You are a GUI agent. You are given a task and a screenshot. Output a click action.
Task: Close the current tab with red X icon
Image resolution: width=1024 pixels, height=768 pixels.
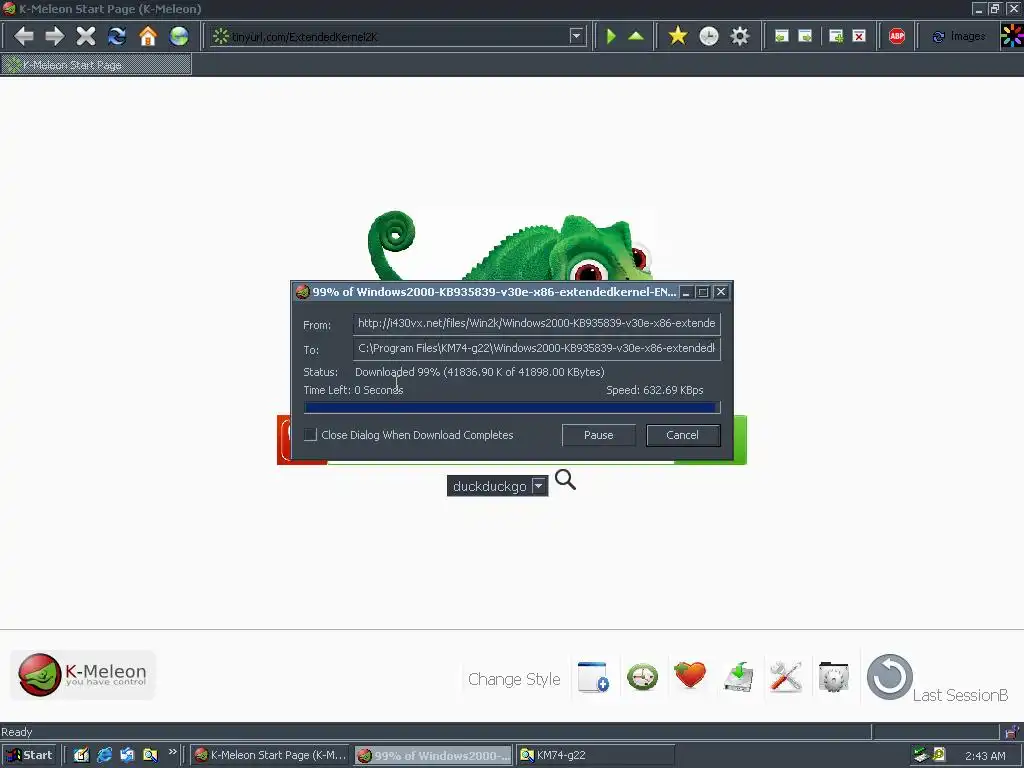859,37
